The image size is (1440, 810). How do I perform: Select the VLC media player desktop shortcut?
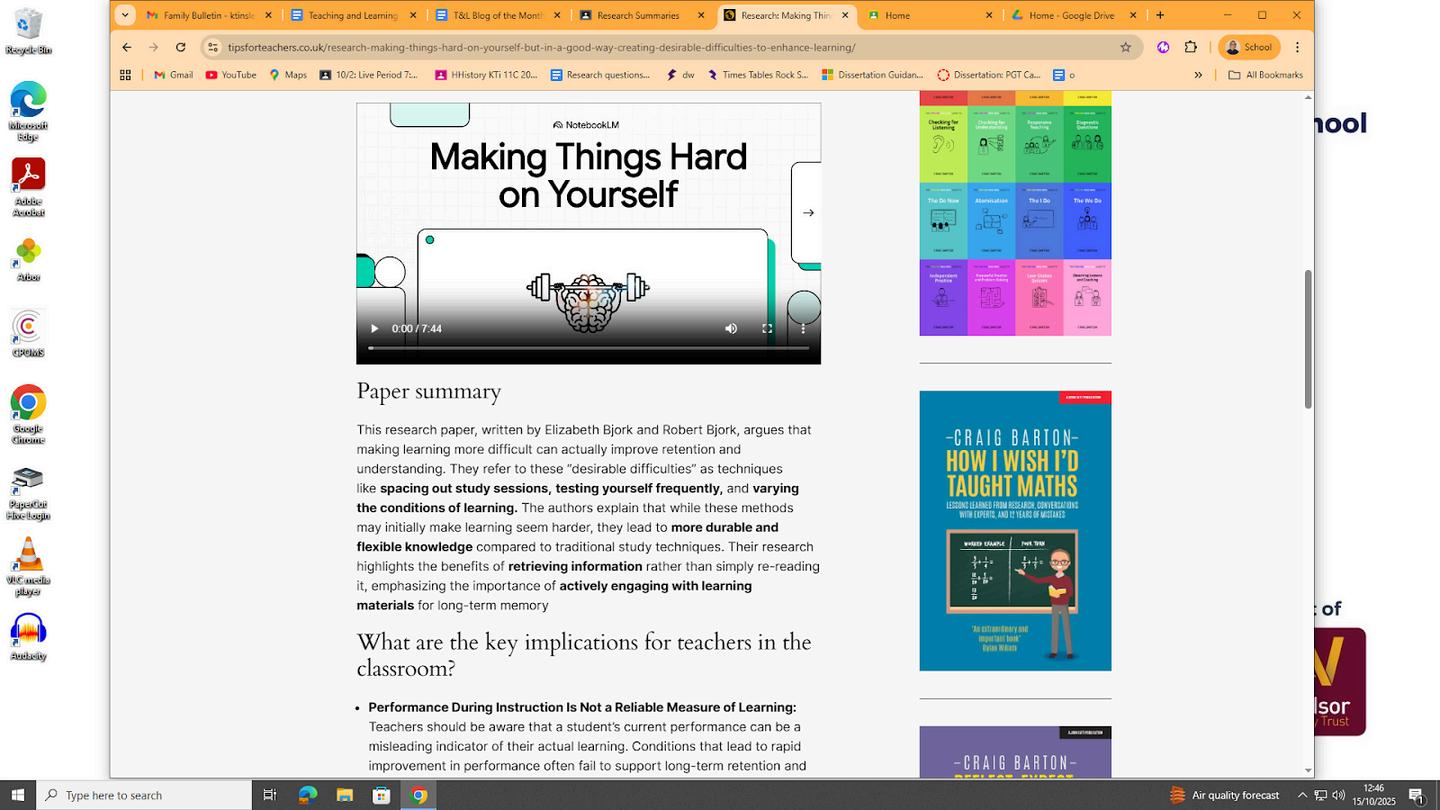point(28,567)
